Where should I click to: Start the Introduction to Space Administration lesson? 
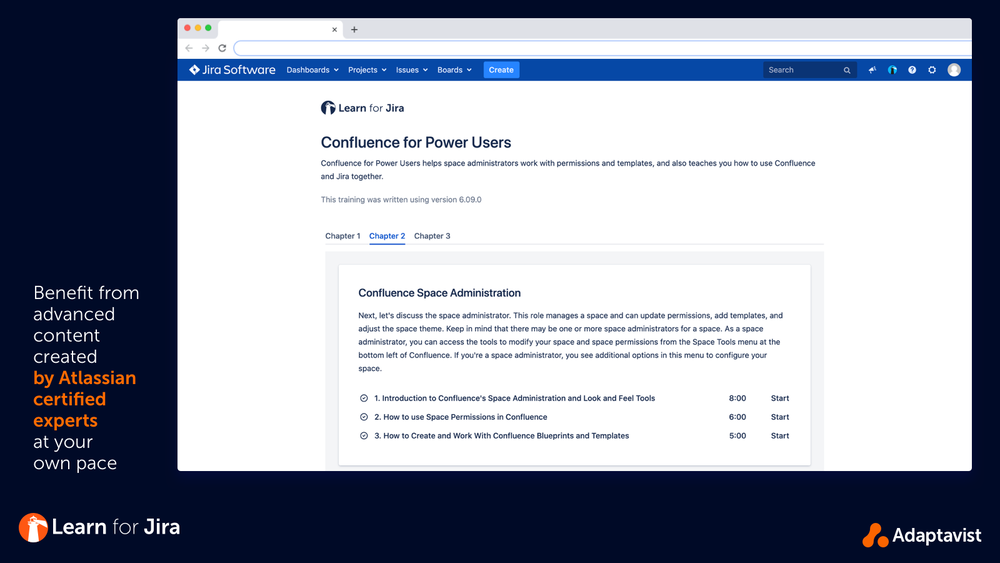click(x=779, y=398)
